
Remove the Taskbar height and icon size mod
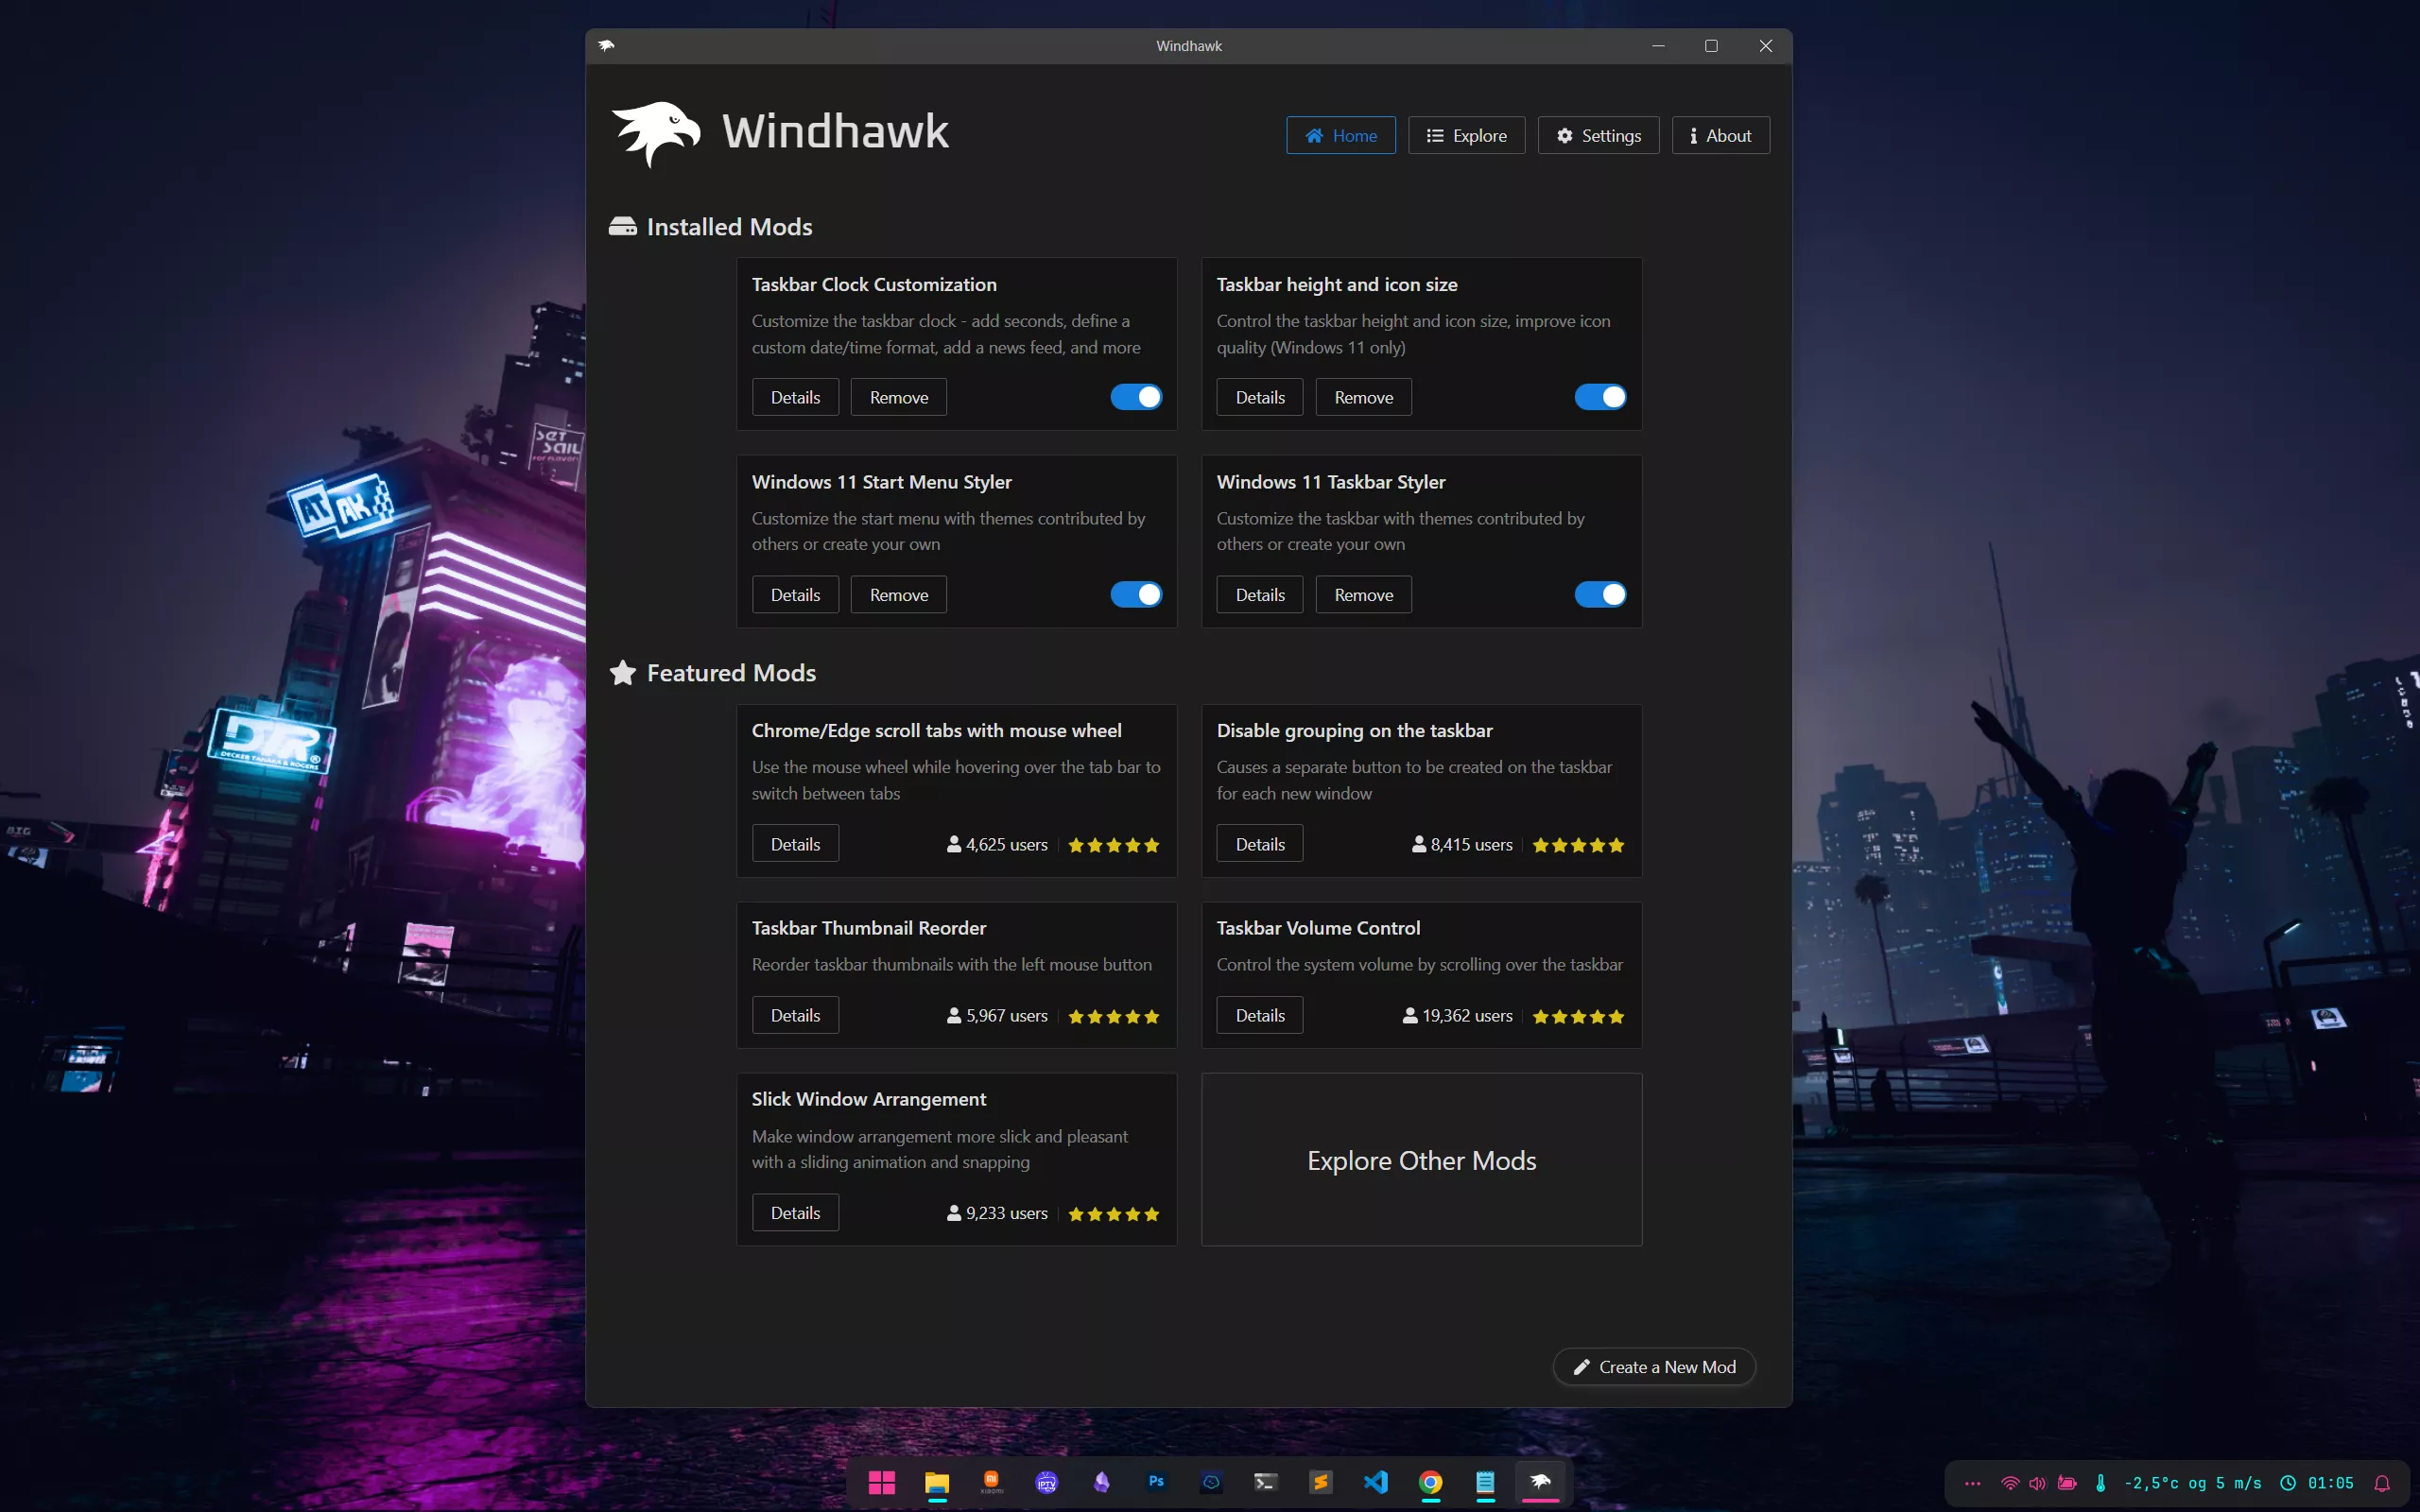point(1363,397)
